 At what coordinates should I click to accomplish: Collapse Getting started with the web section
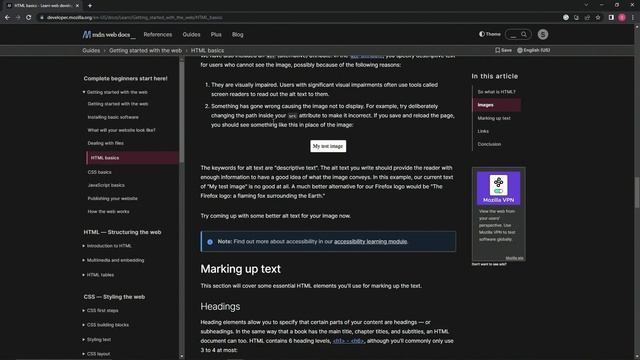[116, 92]
